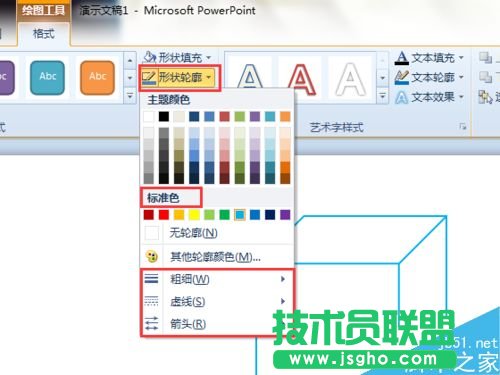Click the color palette icon beside 其他轮廓颜色
500x375 pixels.
tap(152, 256)
